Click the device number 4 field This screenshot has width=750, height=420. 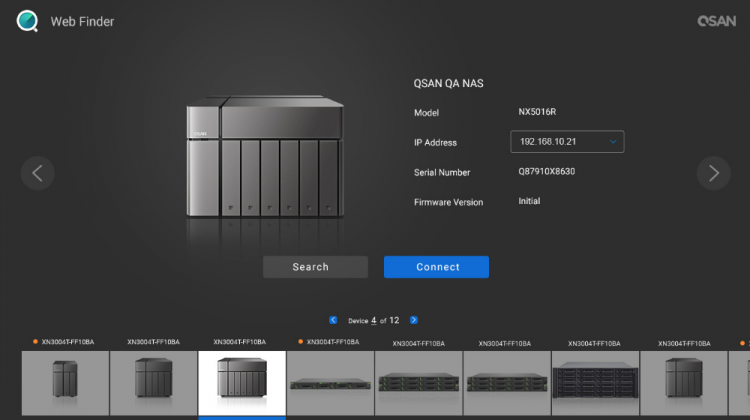coord(374,321)
